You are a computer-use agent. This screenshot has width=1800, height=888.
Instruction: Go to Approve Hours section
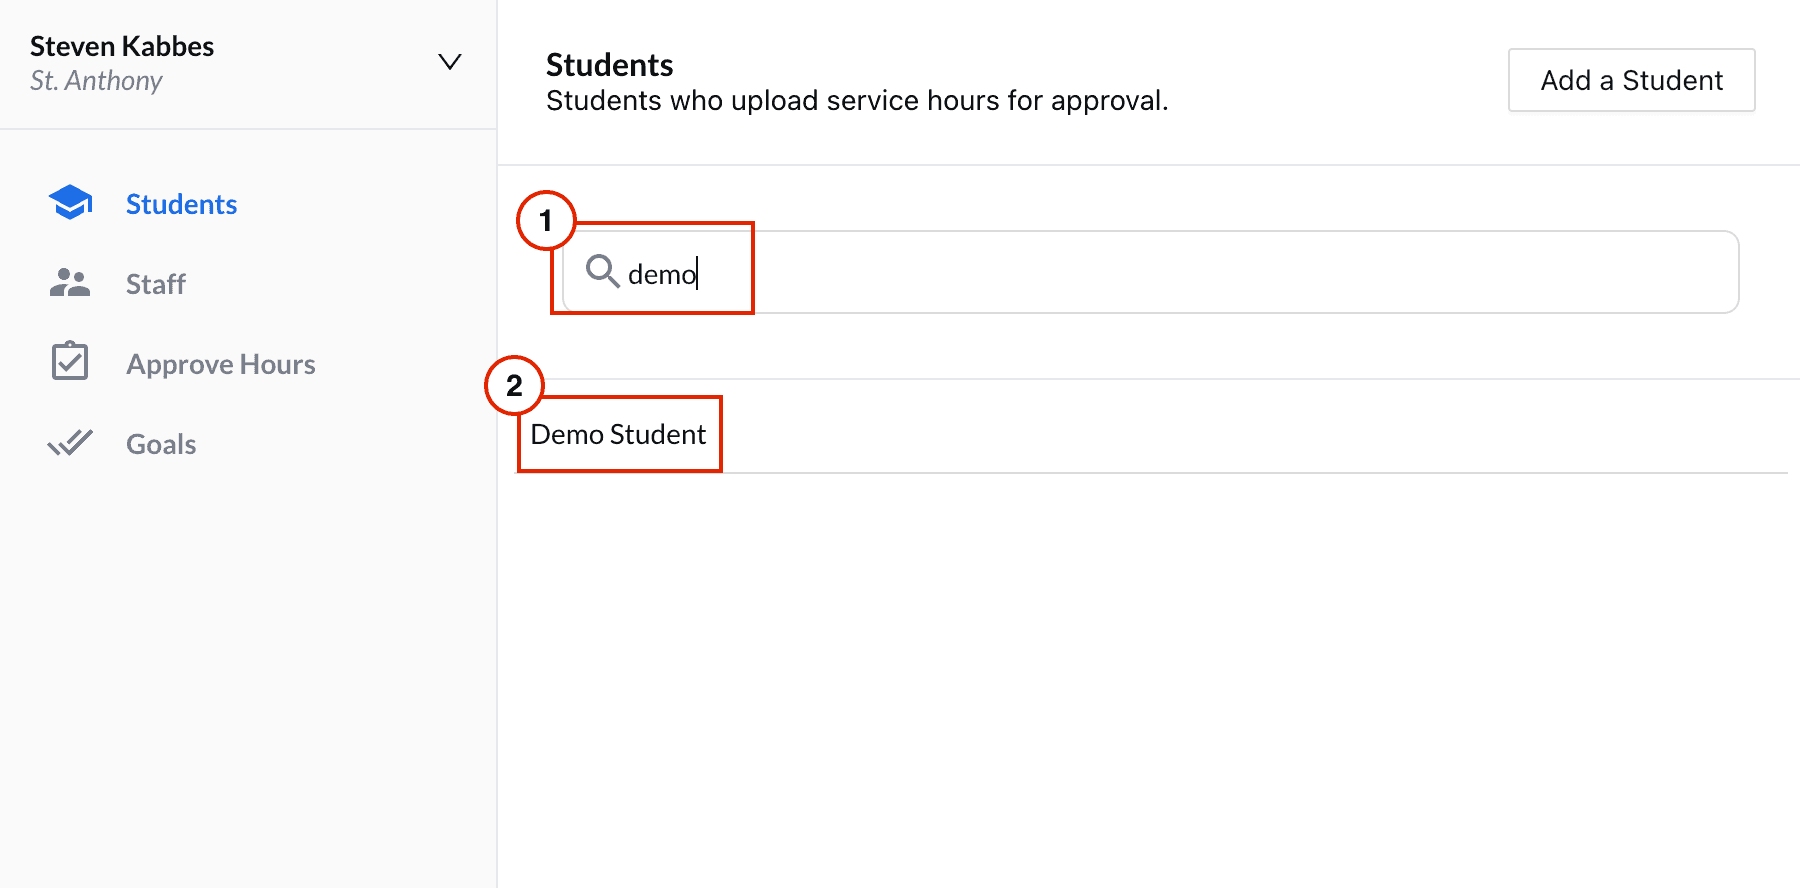(x=221, y=364)
